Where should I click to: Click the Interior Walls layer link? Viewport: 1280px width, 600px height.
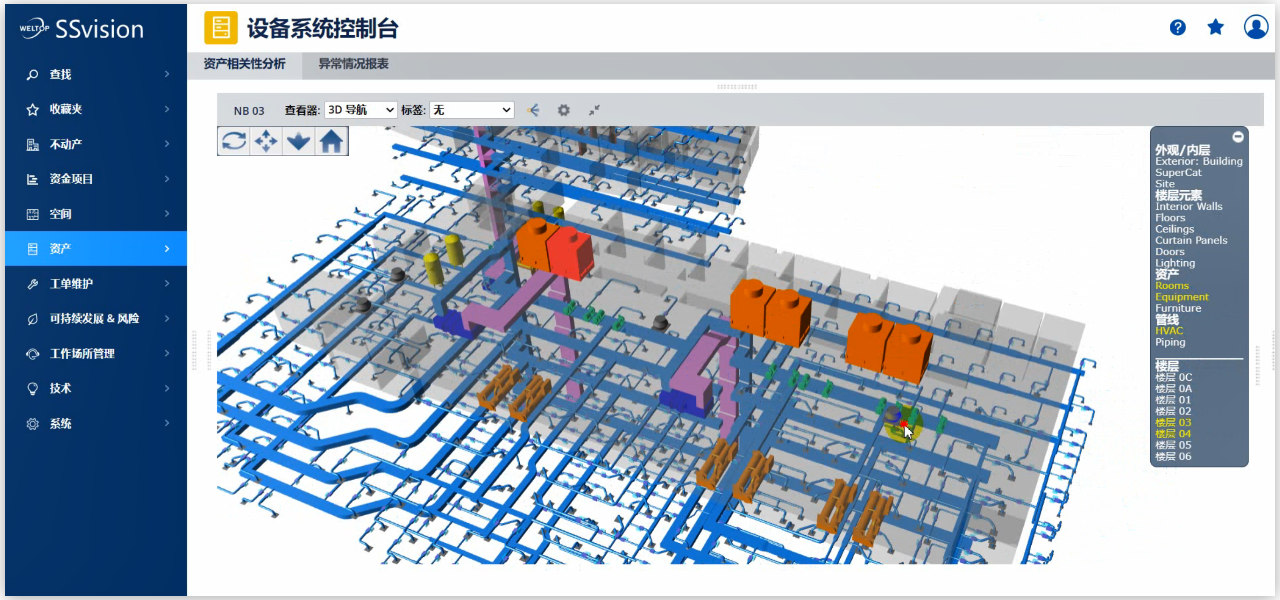point(1188,207)
